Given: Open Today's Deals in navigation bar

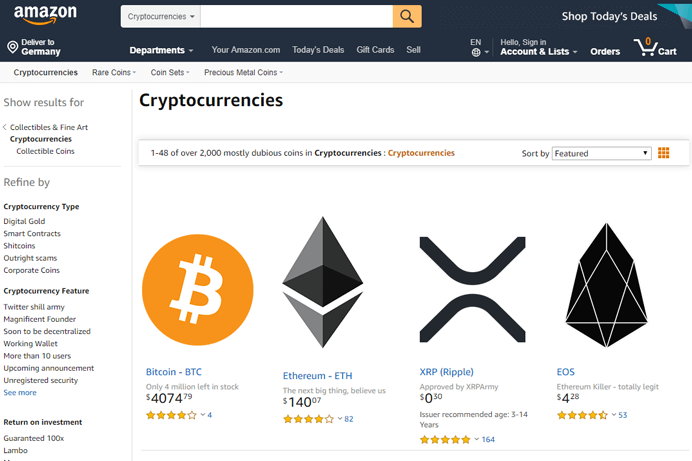Looking at the screenshot, I should click(x=318, y=50).
